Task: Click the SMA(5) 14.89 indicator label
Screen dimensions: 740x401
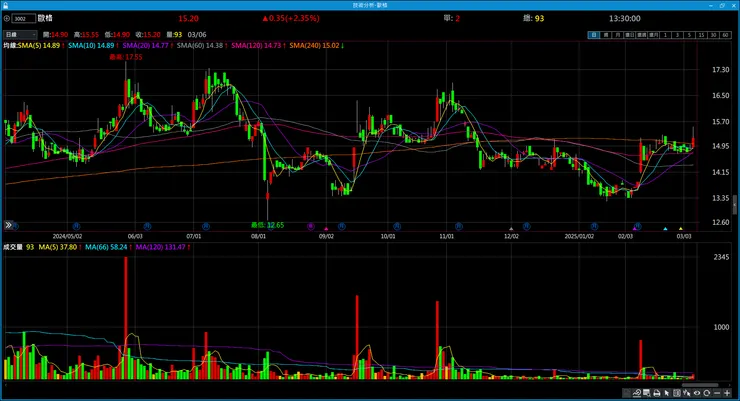Action: pyautogui.click(x=39, y=45)
